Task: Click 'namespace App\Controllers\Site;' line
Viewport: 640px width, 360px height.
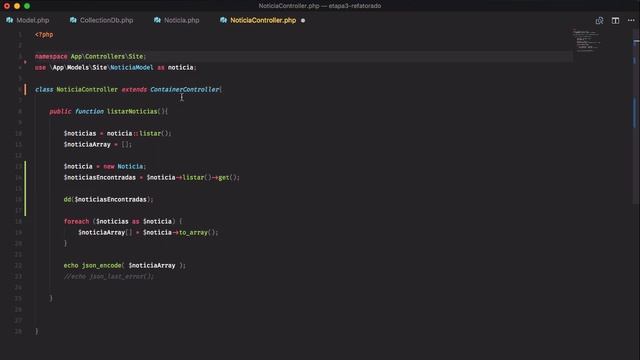Action: (90, 56)
